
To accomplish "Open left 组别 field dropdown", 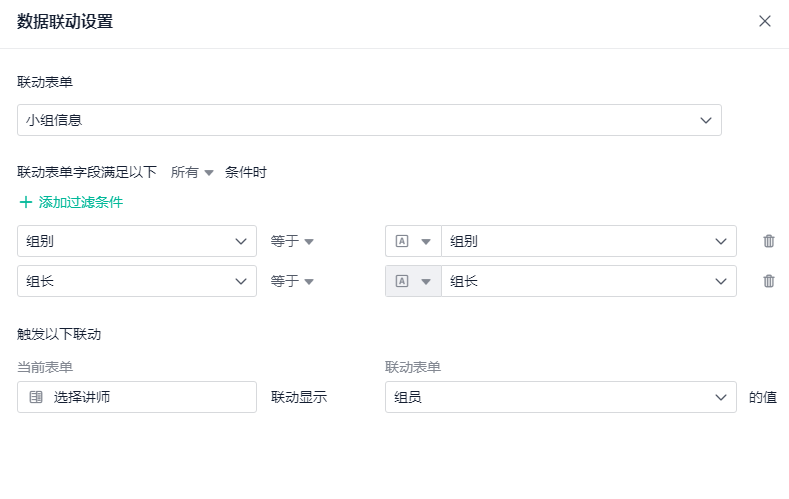I will [137, 241].
